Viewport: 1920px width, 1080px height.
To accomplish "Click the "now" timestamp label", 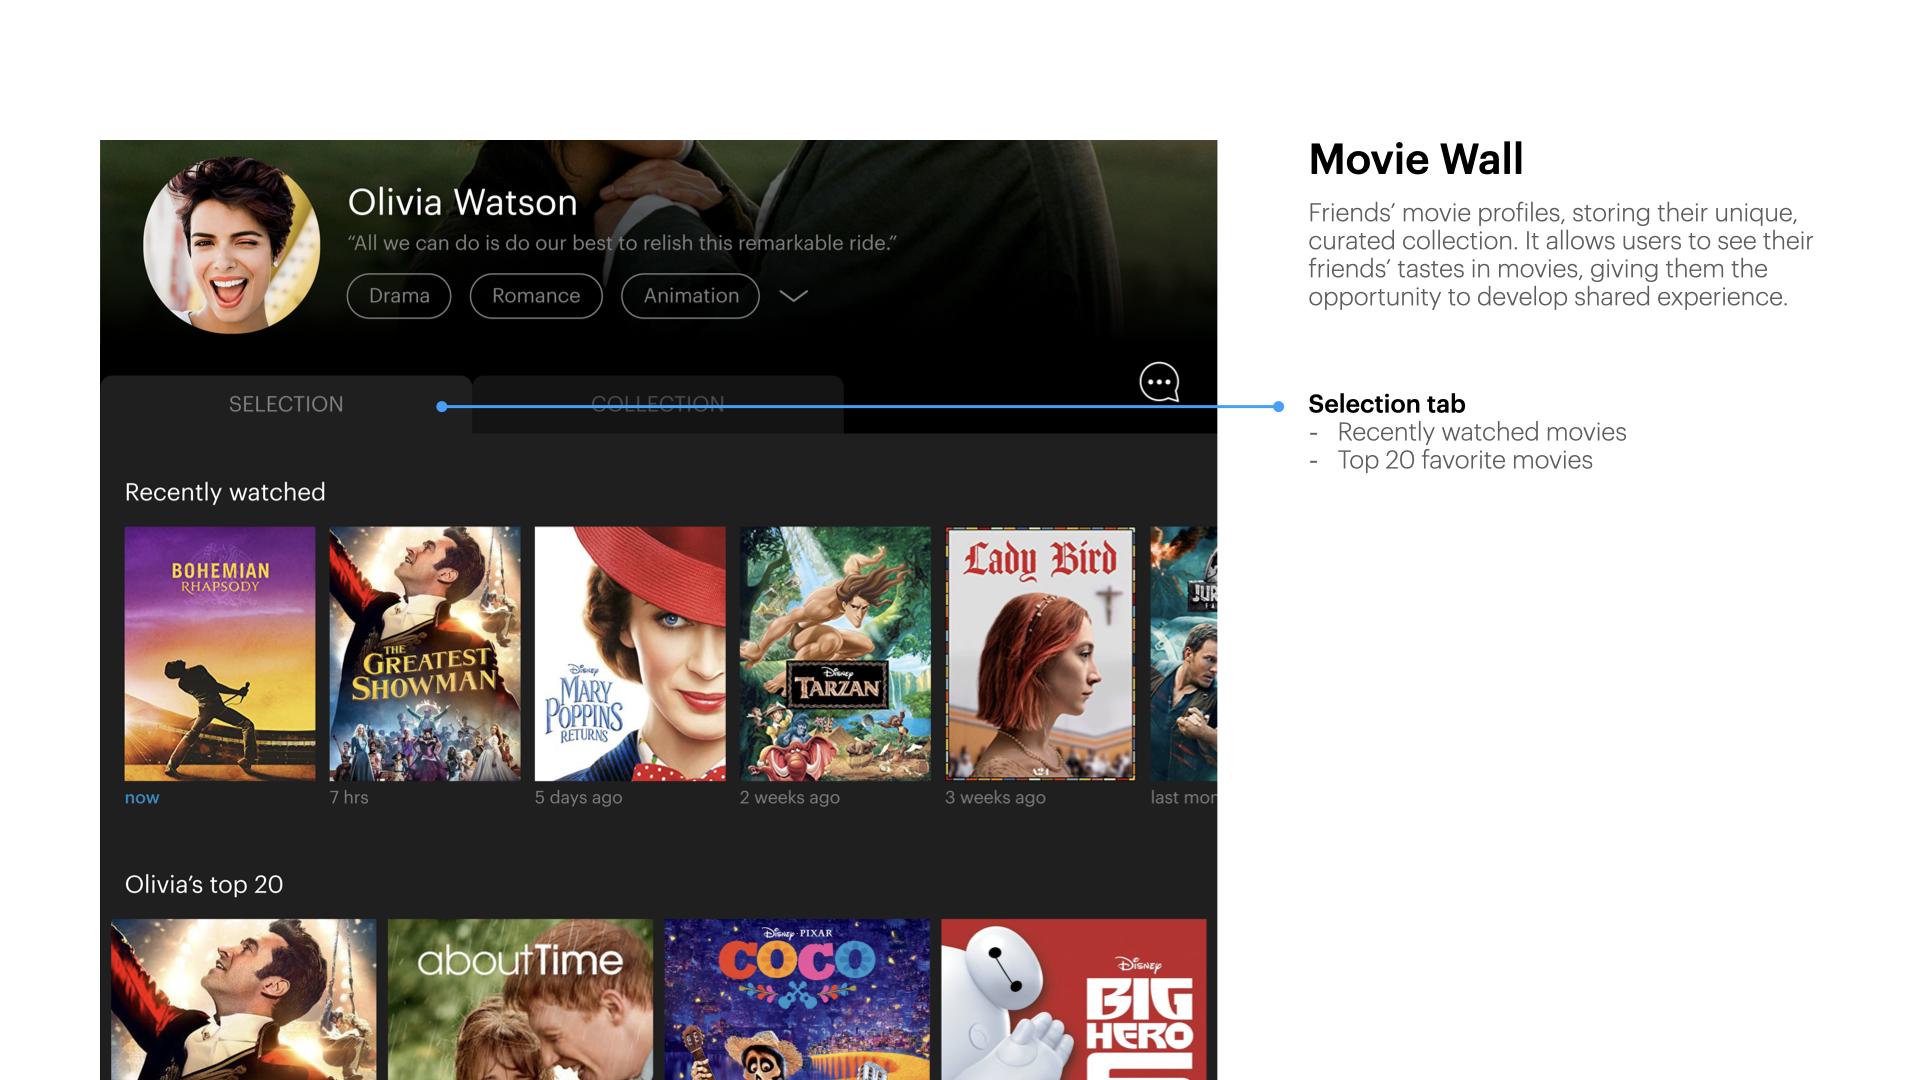I will [x=142, y=798].
